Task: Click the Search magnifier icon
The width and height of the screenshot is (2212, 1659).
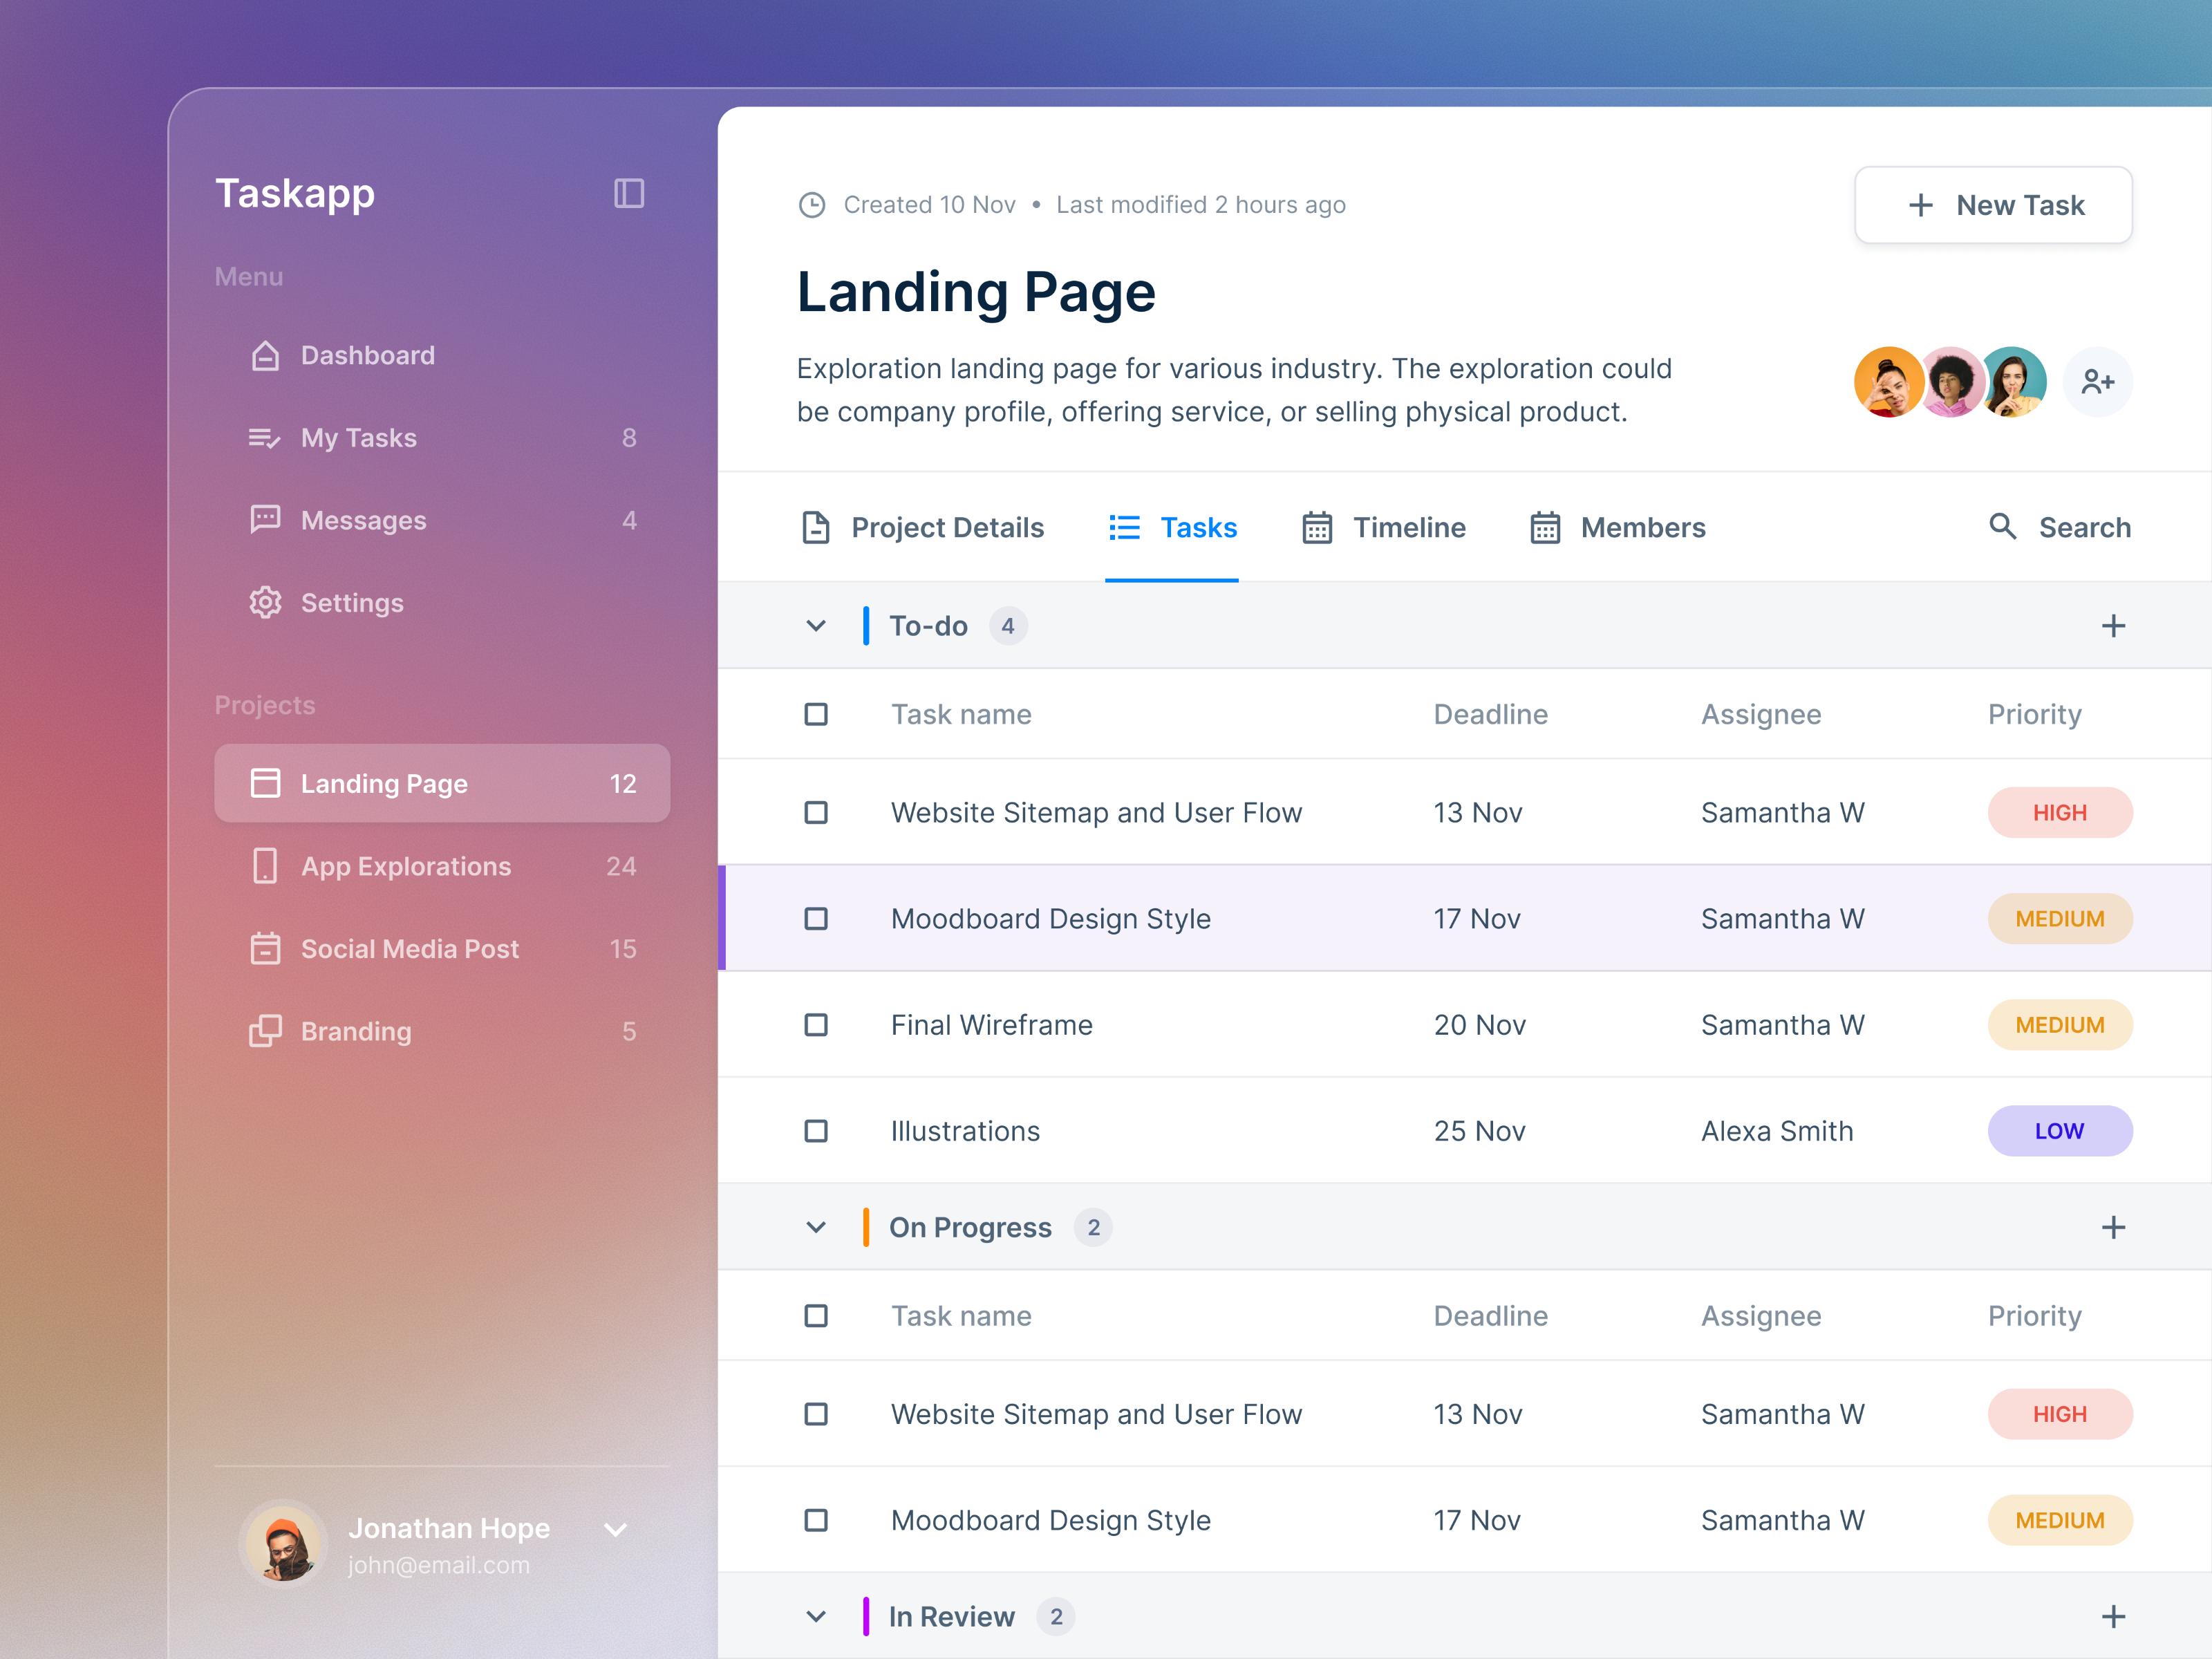Action: (x=2002, y=526)
